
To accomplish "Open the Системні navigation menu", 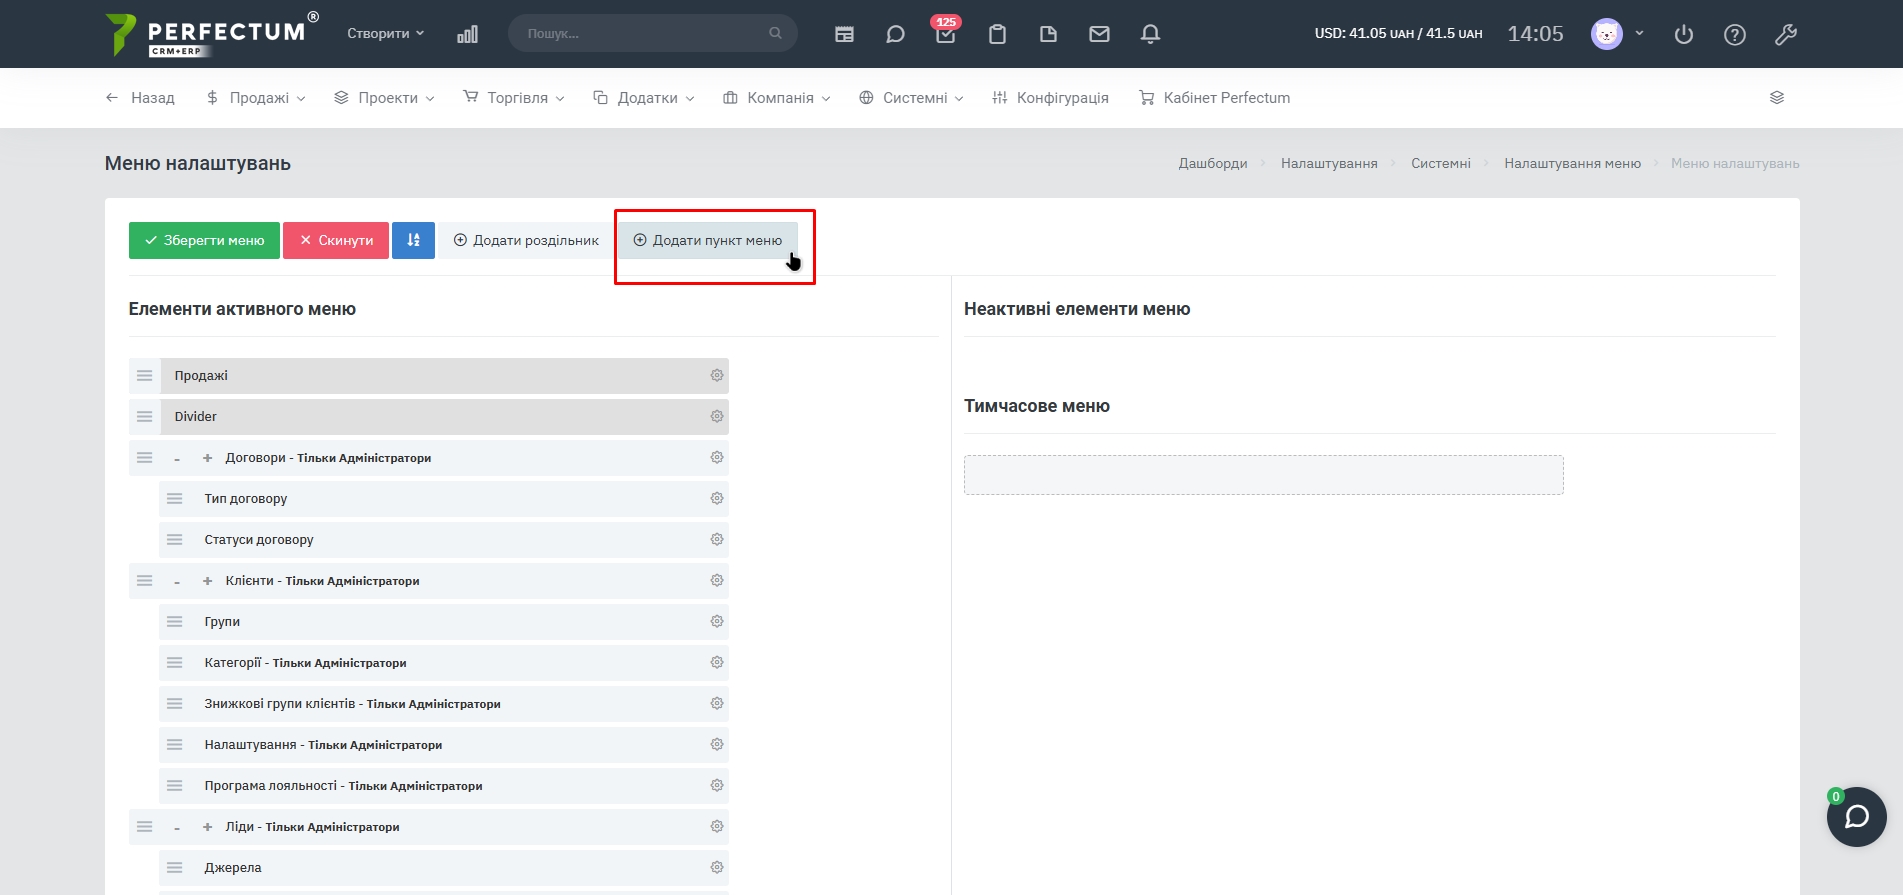I will 911,98.
